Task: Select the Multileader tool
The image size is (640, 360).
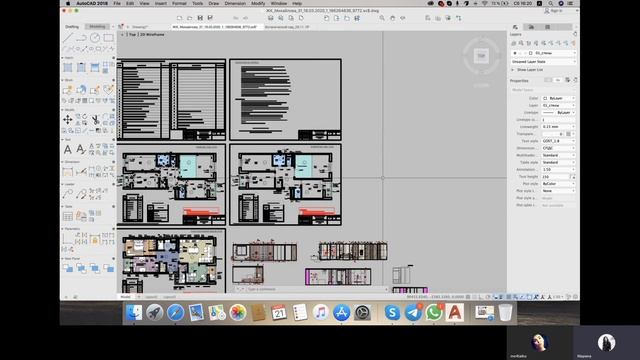Action: pos(68,194)
